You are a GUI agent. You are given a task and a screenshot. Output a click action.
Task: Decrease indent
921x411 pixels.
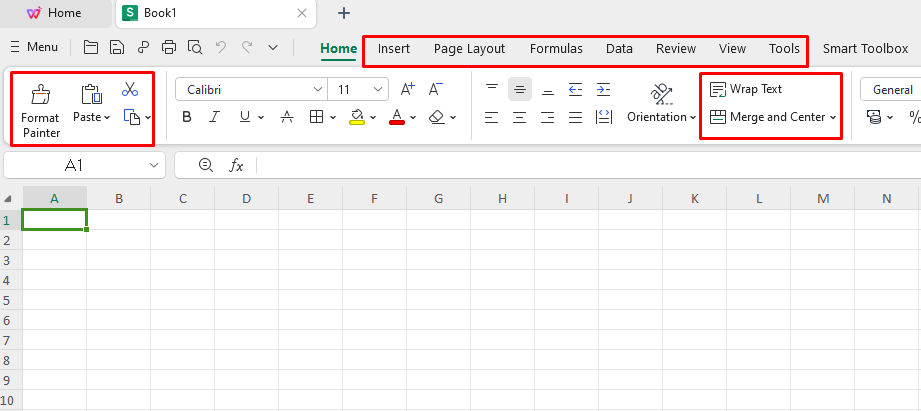[576, 89]
